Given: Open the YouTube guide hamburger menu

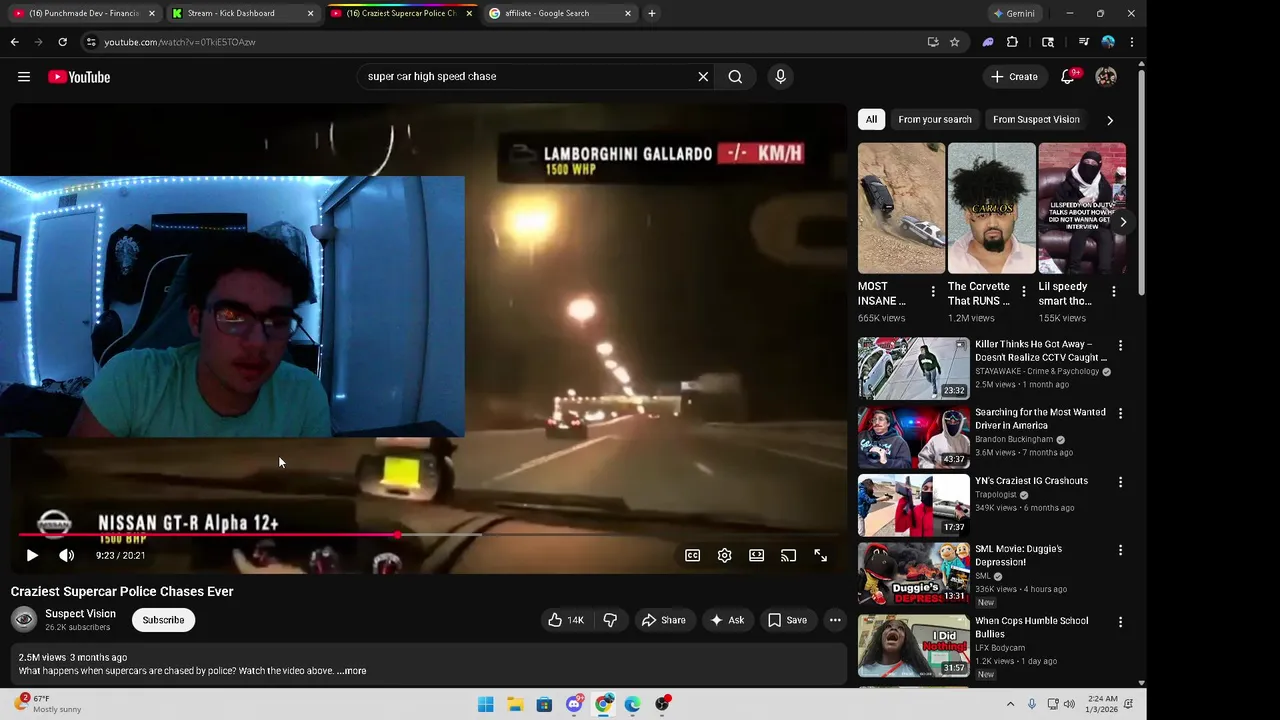Looking at the screenshot, I should (x=24, y=77).
